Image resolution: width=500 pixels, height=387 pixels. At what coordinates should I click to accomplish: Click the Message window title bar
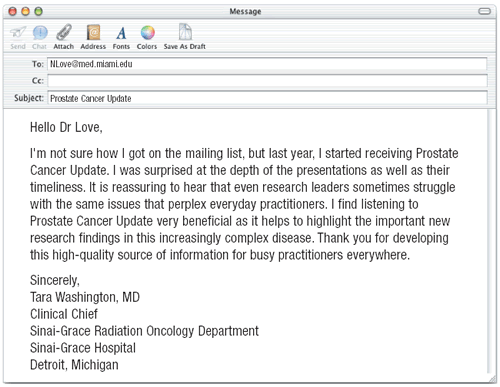tap(245, 12)
